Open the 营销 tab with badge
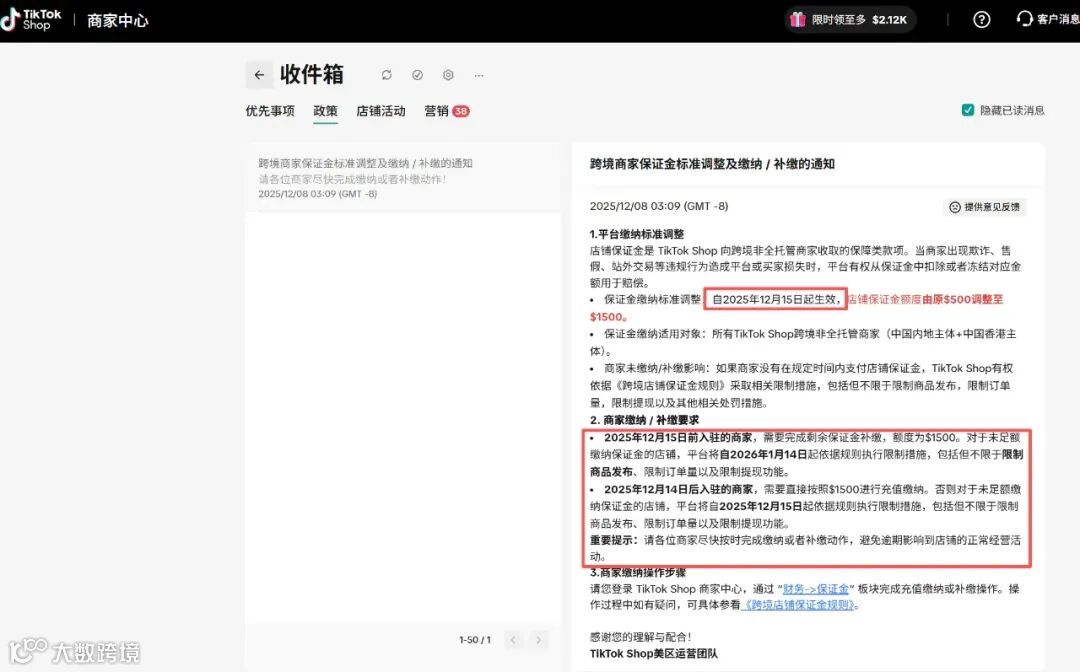Image resolution: width=1080 pixels, height=672 pixels. coord(446,111)
